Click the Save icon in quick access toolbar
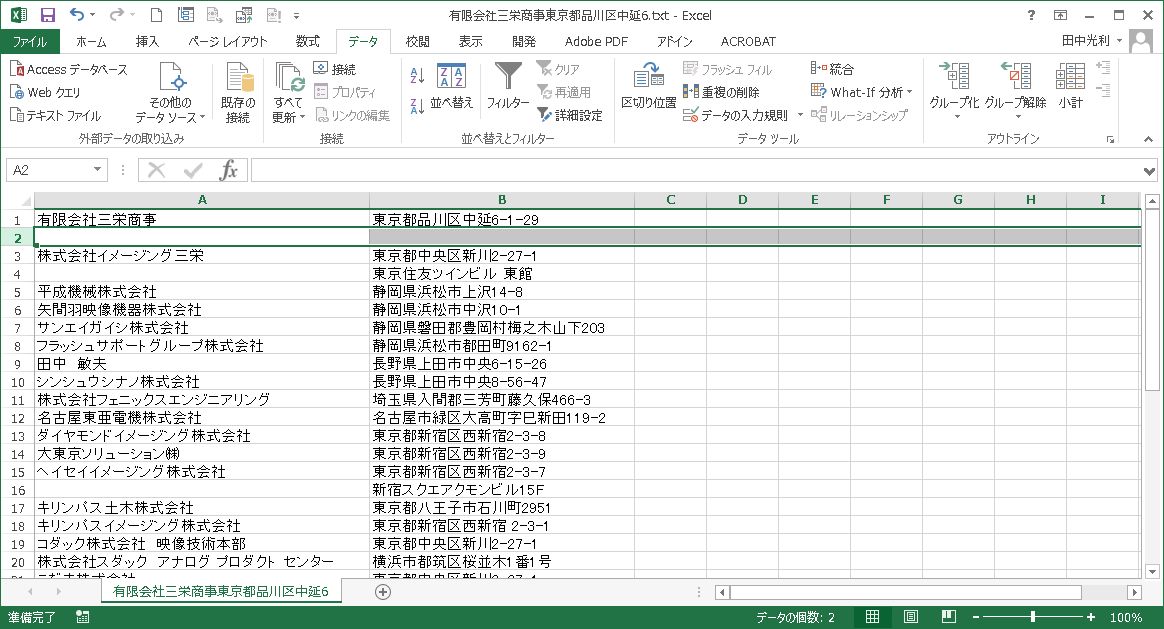 48,15
